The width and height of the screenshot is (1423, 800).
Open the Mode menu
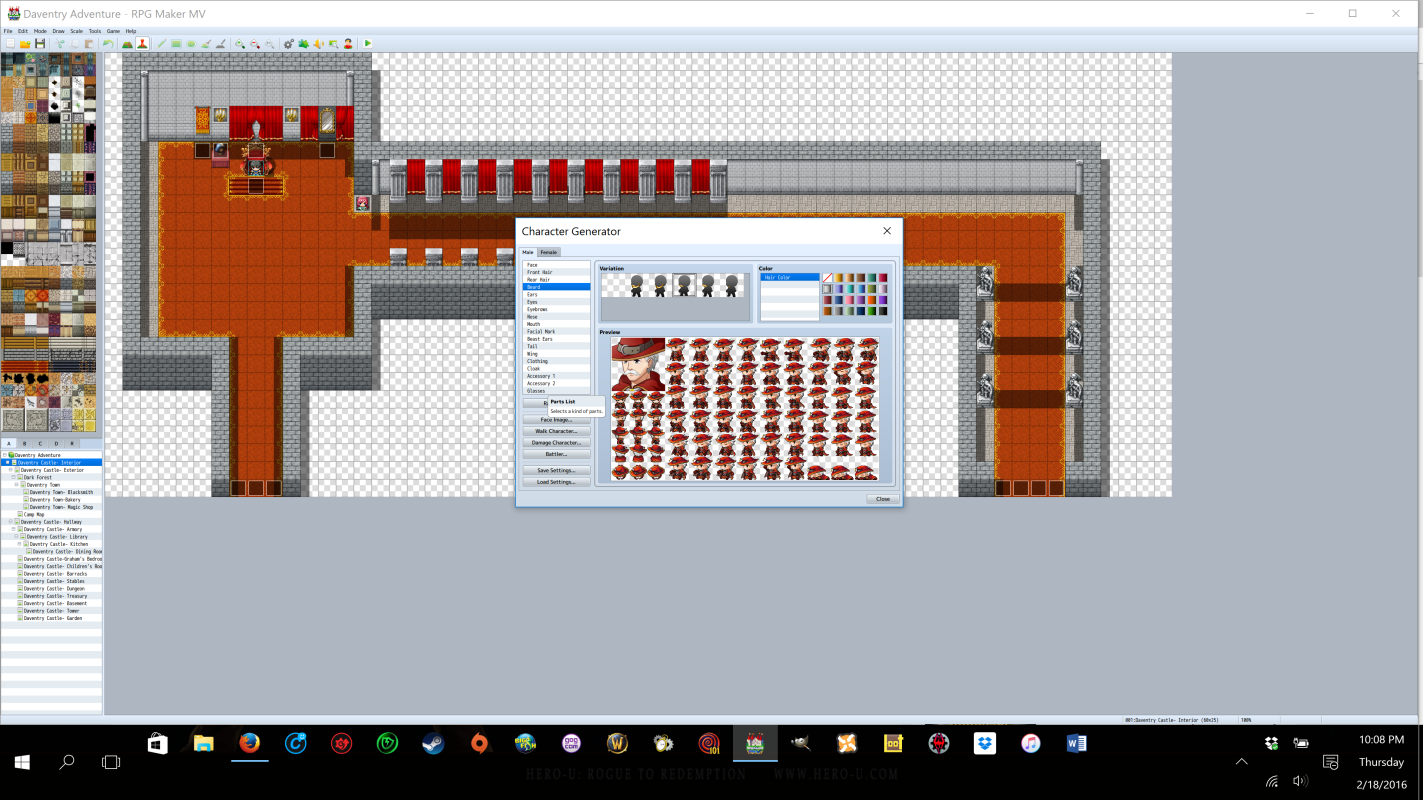click(x=40, y=31)
